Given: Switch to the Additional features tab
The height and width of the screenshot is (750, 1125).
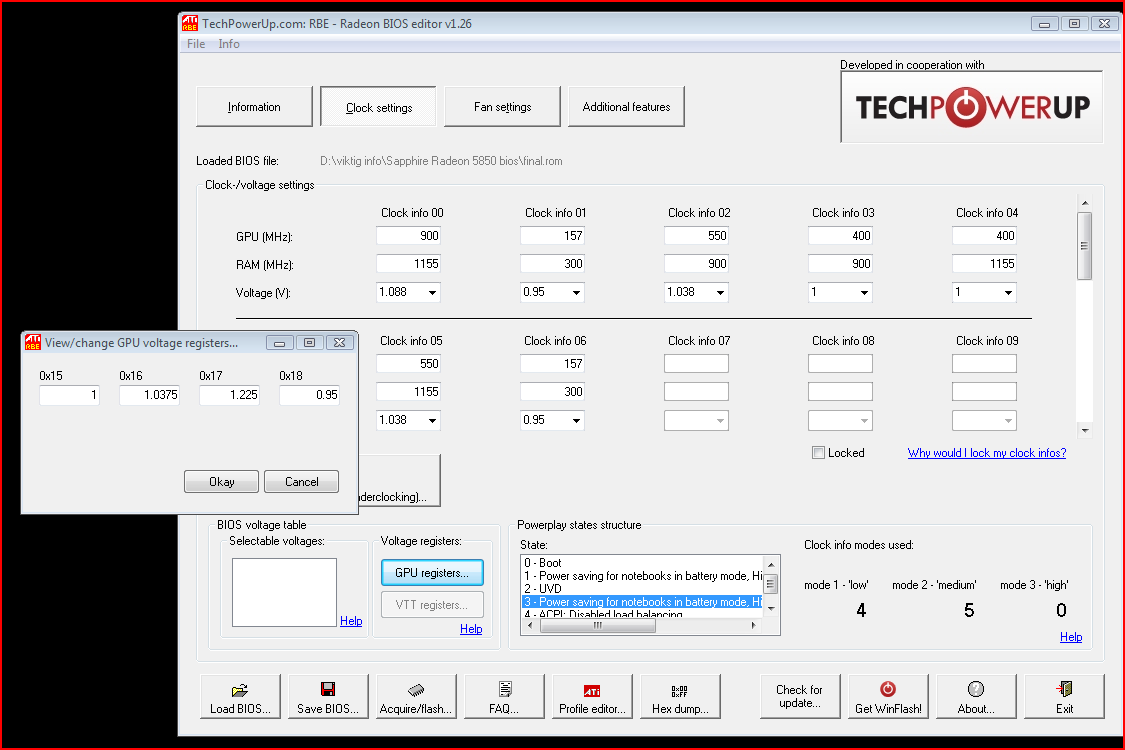Looking at the screenshot, I should point(626,107).
